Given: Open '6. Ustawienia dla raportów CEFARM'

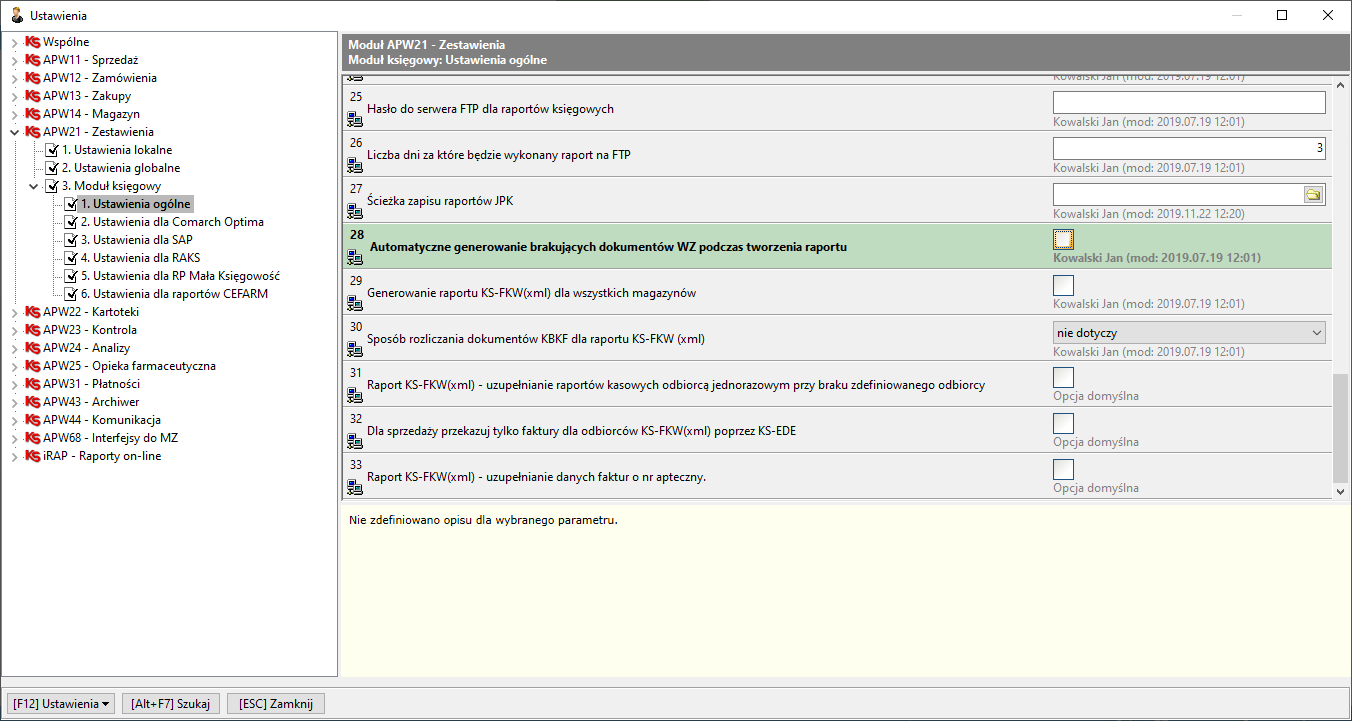Looking at the screenshot, I should [174, 294].
